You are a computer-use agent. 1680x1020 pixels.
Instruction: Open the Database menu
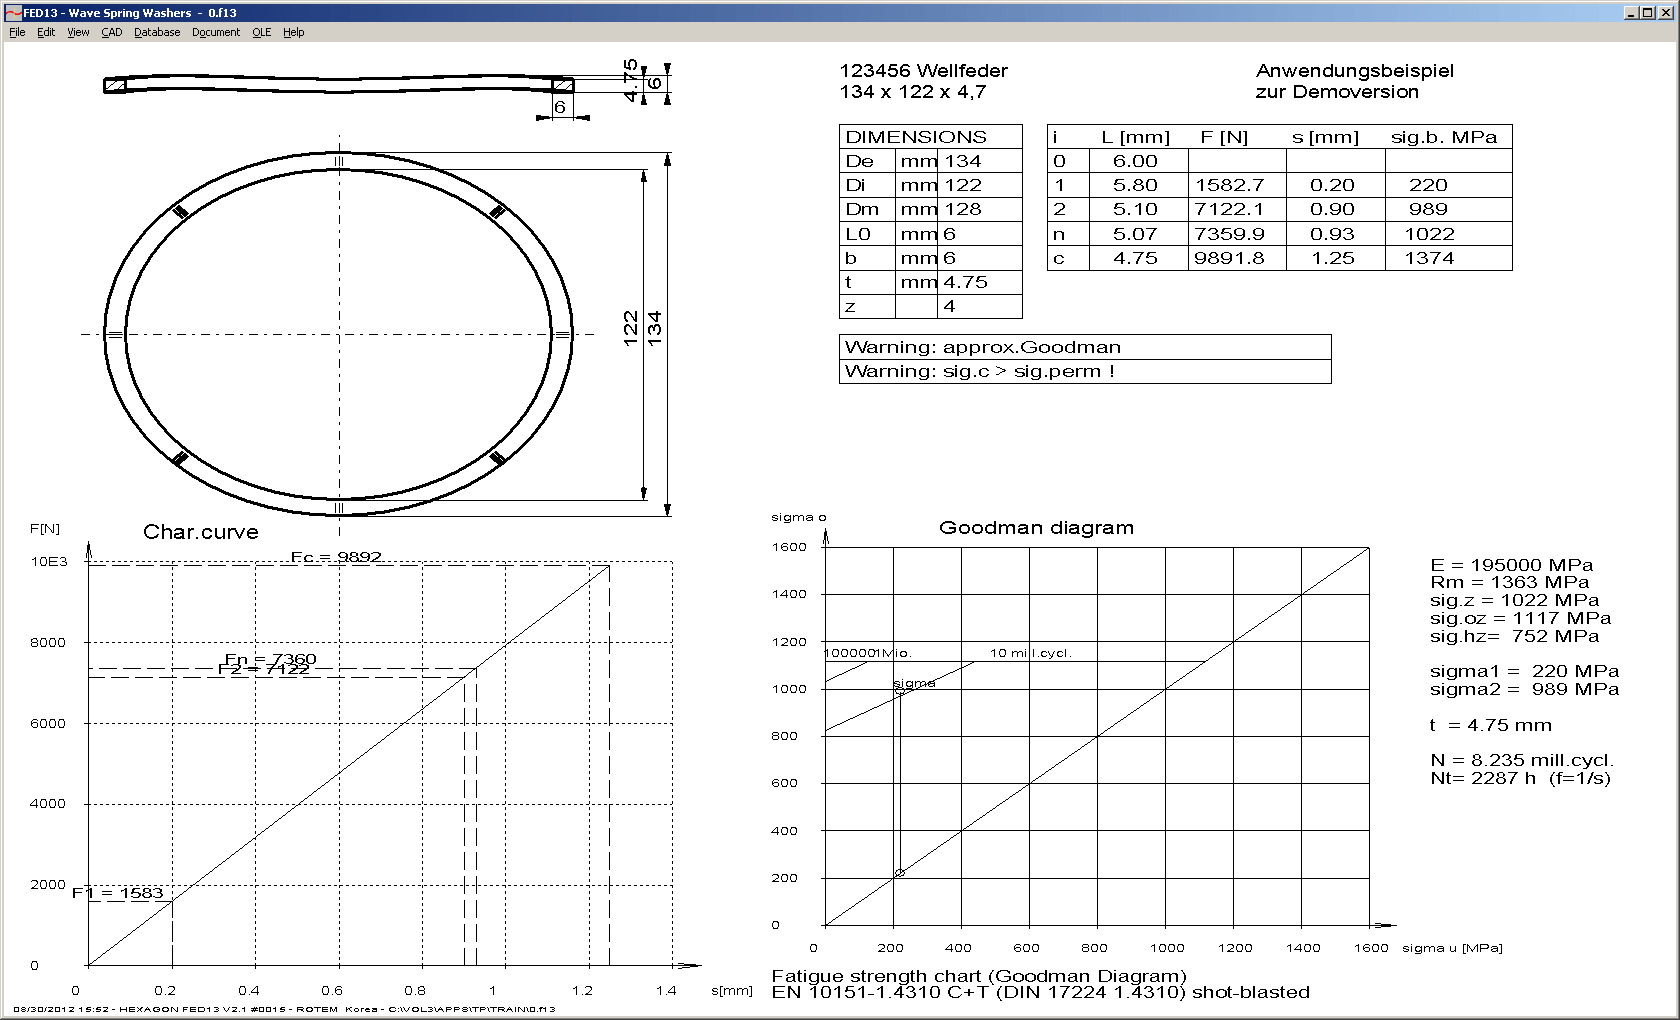157,32
